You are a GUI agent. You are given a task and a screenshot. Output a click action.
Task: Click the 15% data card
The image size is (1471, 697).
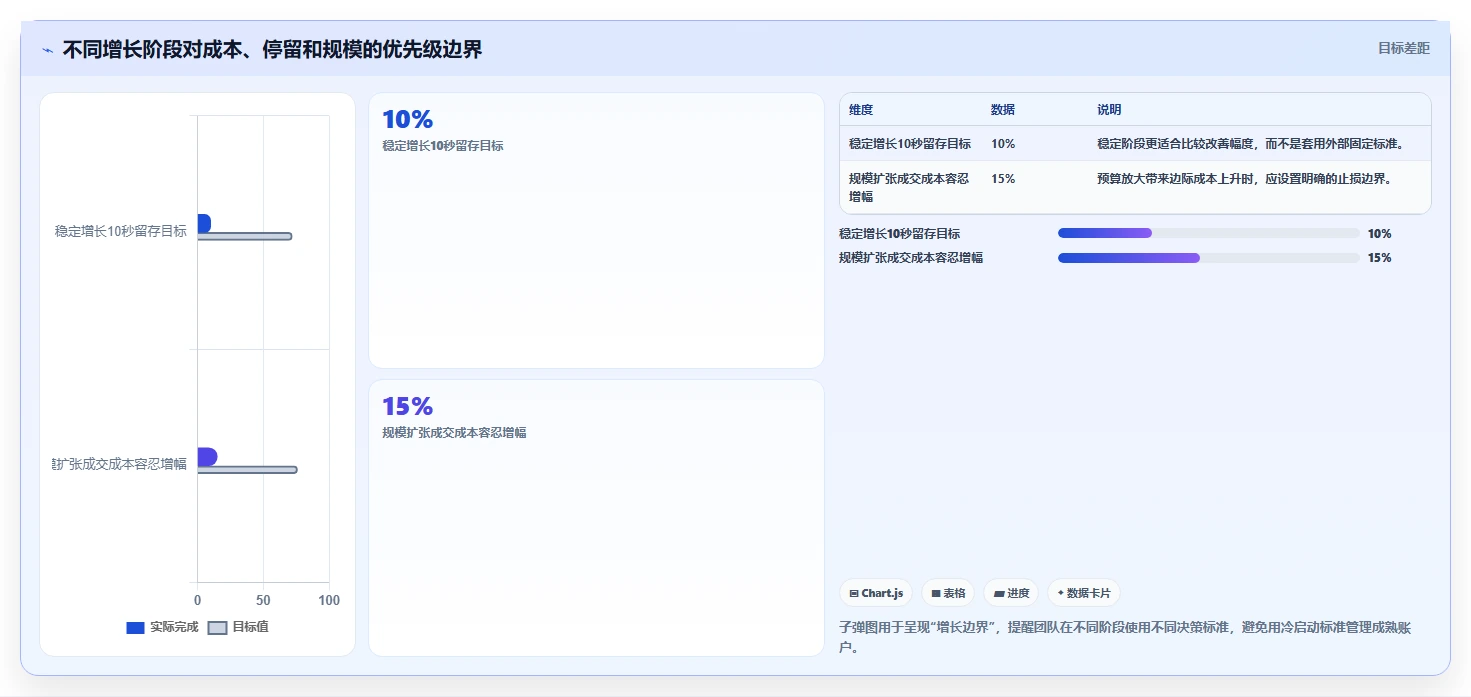(596, 518)
